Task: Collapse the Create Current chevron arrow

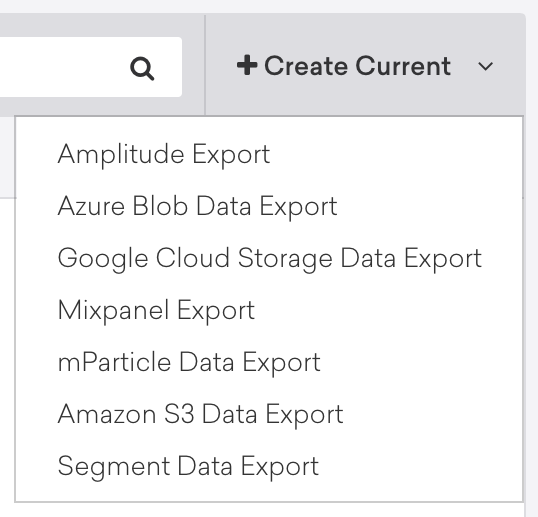Action: pos(486,66)
